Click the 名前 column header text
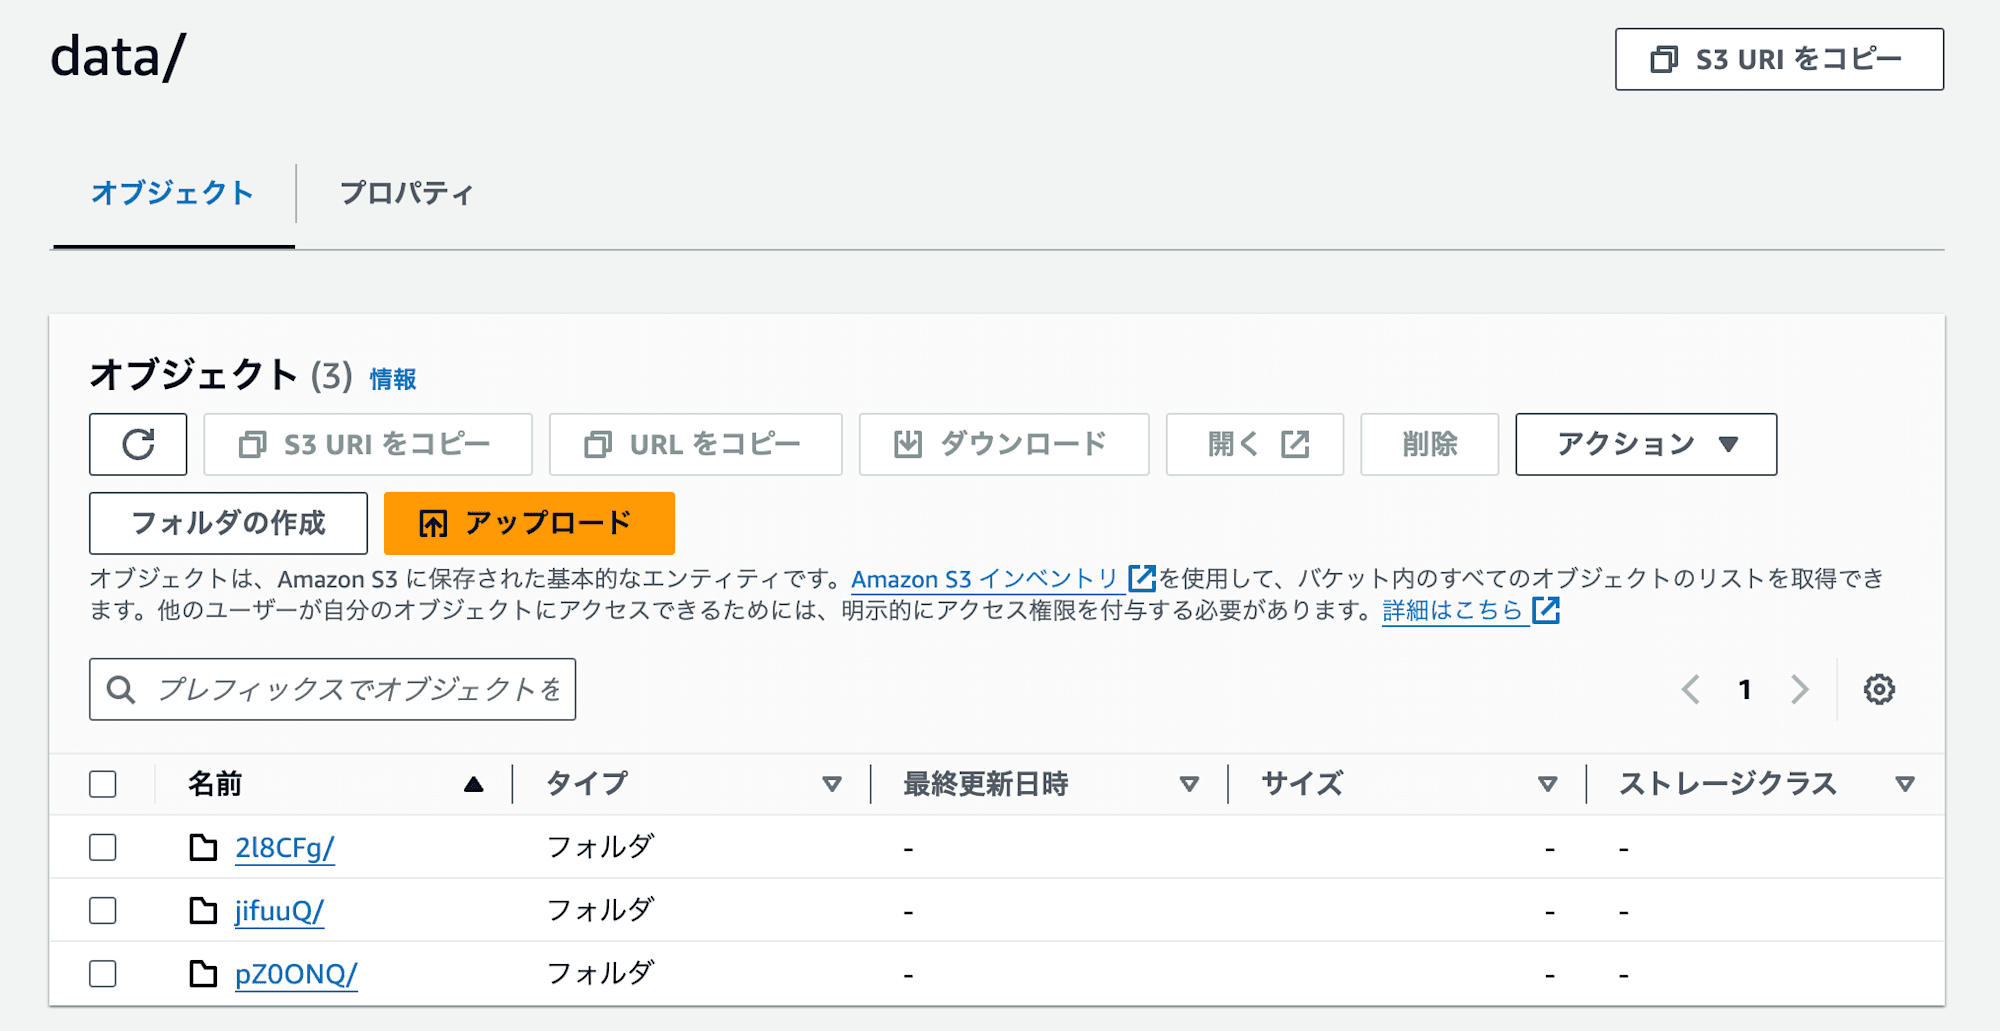The width and height of the screenshot is (2000, 1031). pyautogui.click(x=215, y=784)
